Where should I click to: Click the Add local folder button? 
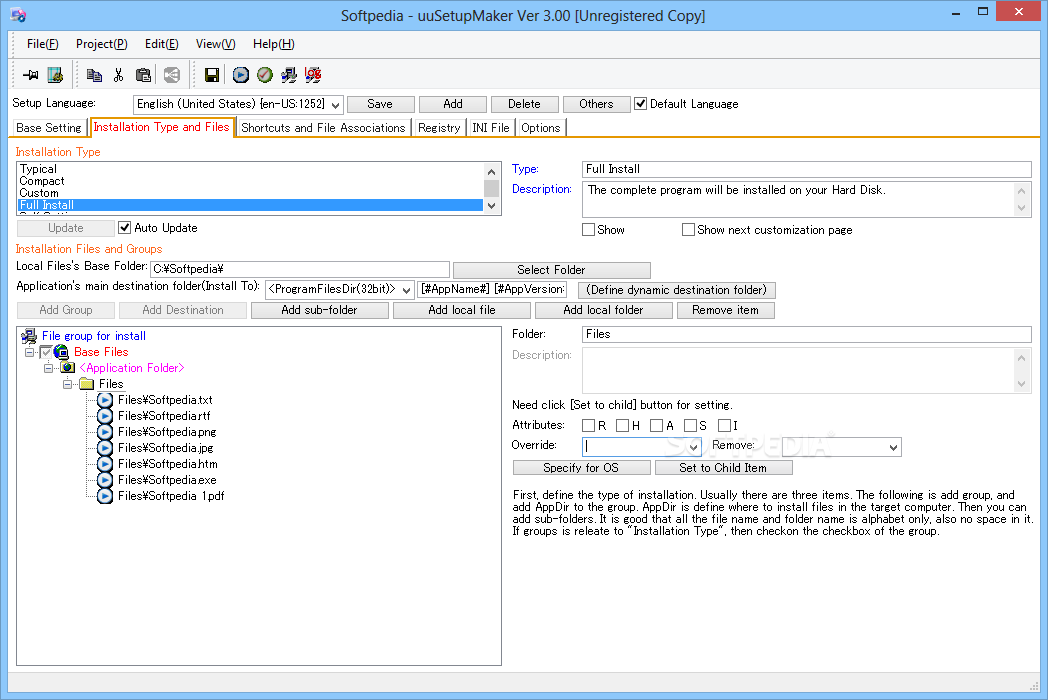(604, 310)
